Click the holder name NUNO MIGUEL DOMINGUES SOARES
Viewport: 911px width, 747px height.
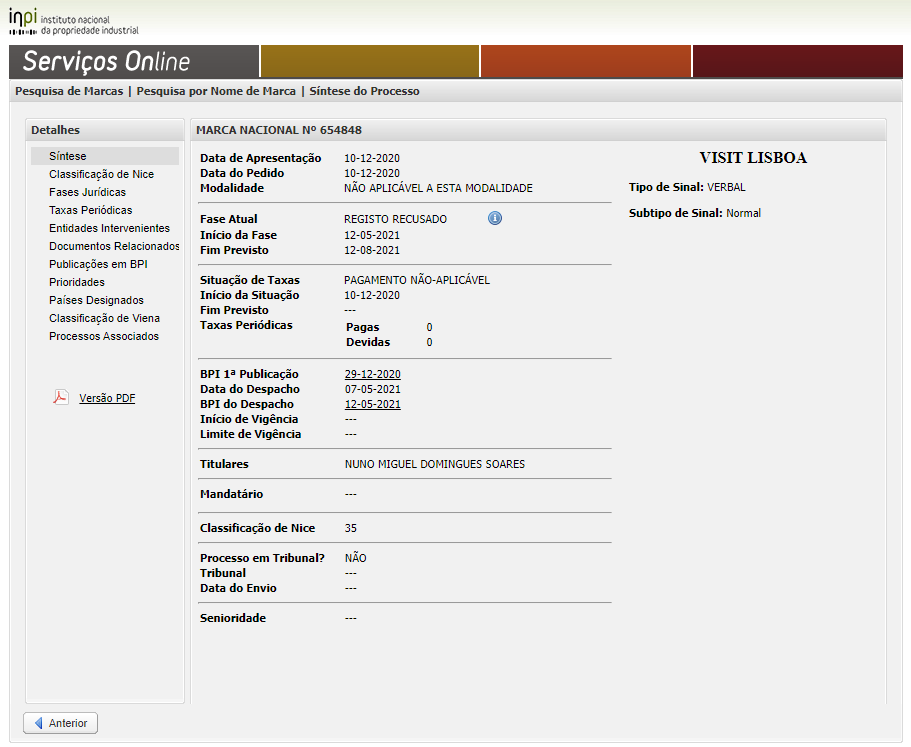point(435,464)
